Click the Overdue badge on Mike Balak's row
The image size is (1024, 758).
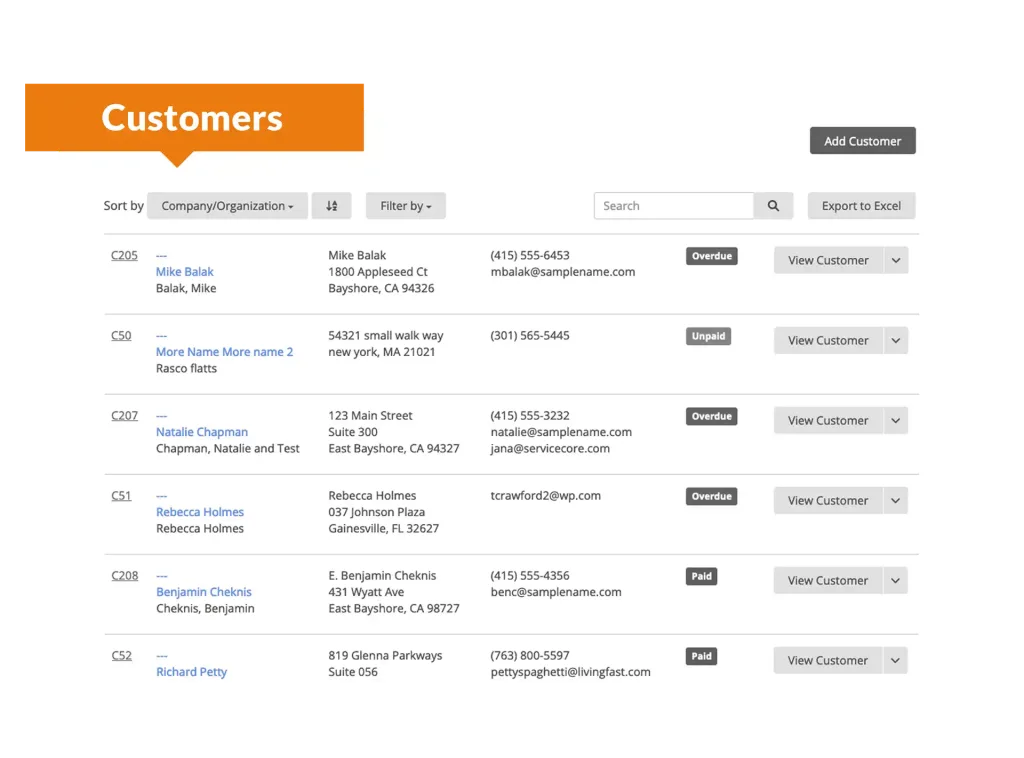pyautogui.click(x=711, y=256)
